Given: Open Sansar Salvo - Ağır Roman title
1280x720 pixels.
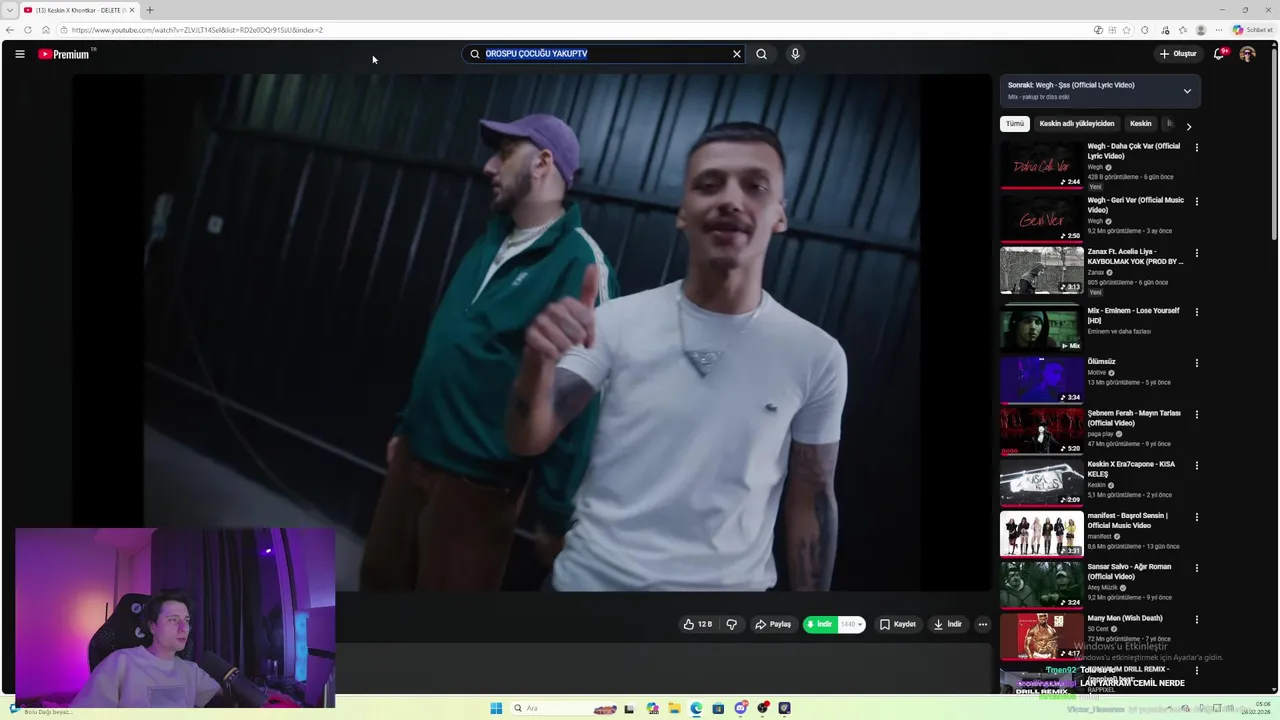Looking at the screenshot, I should (1129, 571).
